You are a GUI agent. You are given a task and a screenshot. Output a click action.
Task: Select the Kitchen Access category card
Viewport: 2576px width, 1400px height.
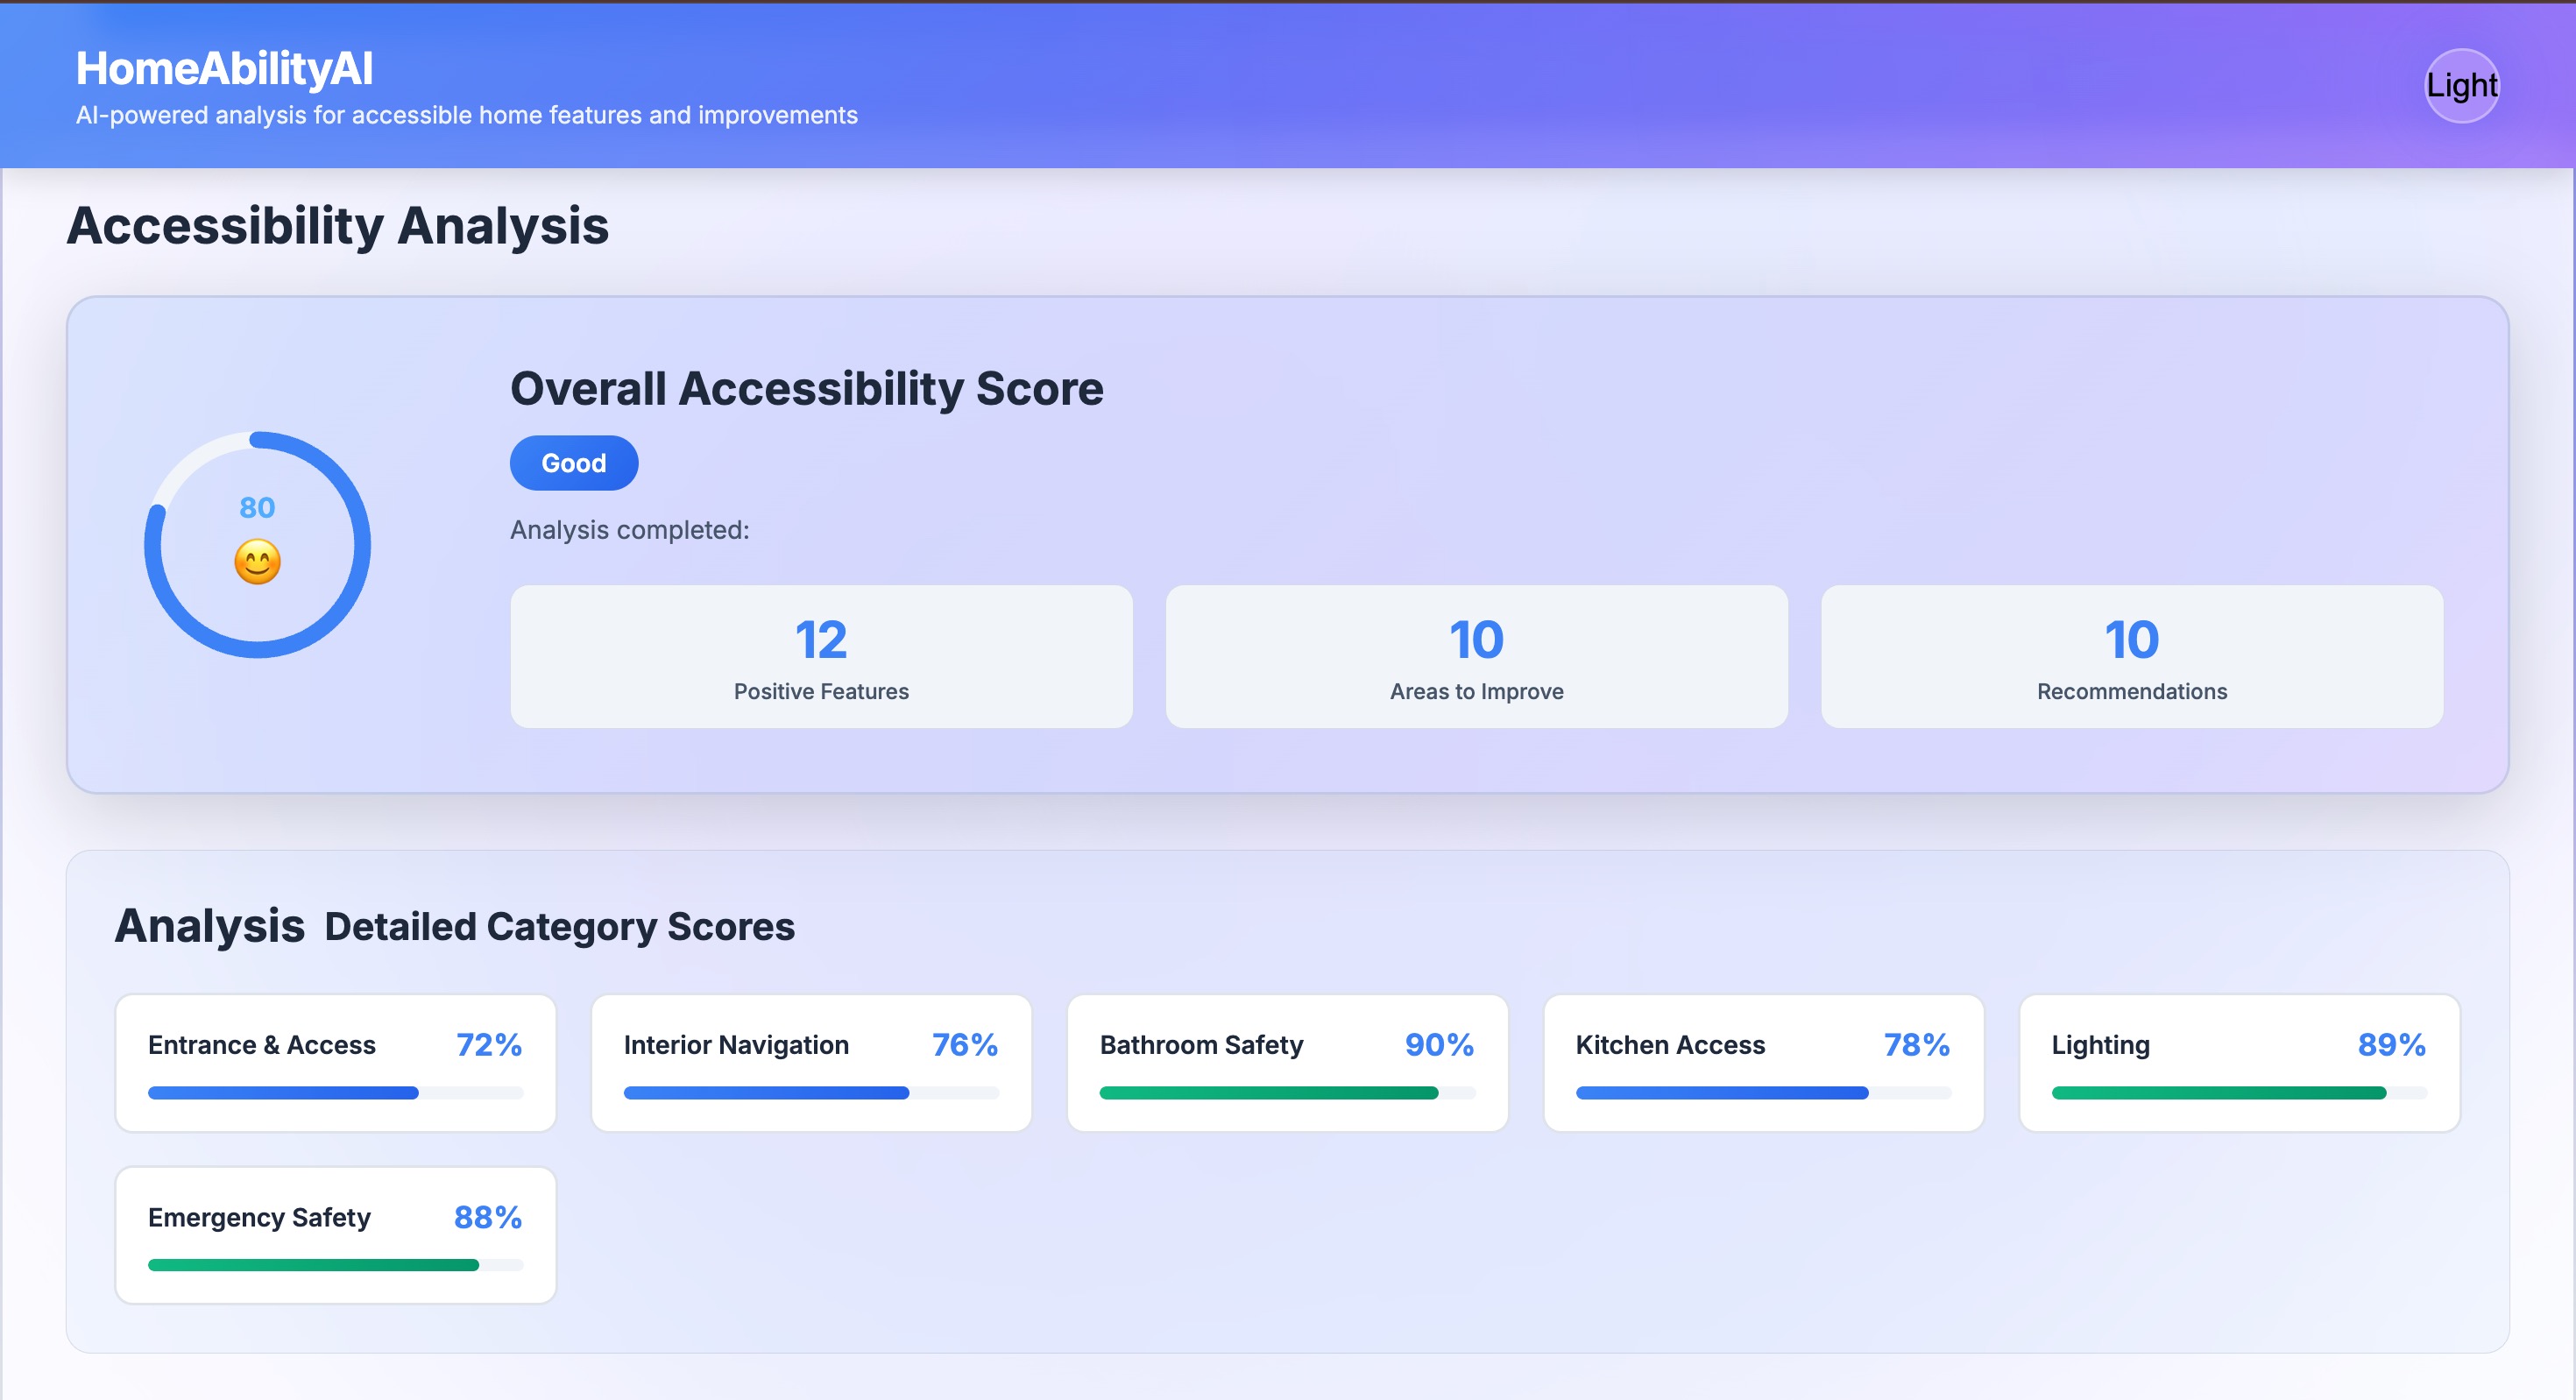[1762, 1062]
